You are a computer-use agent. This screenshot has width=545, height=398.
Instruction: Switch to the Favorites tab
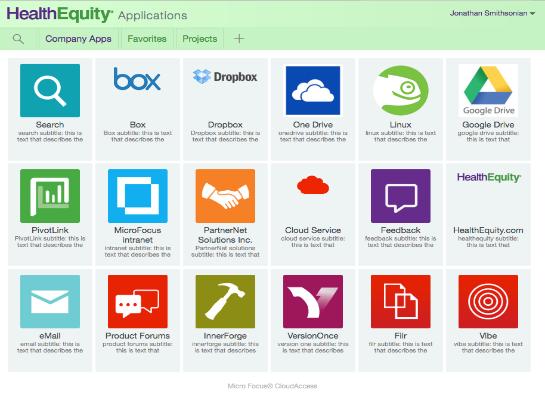coord(147,39)
